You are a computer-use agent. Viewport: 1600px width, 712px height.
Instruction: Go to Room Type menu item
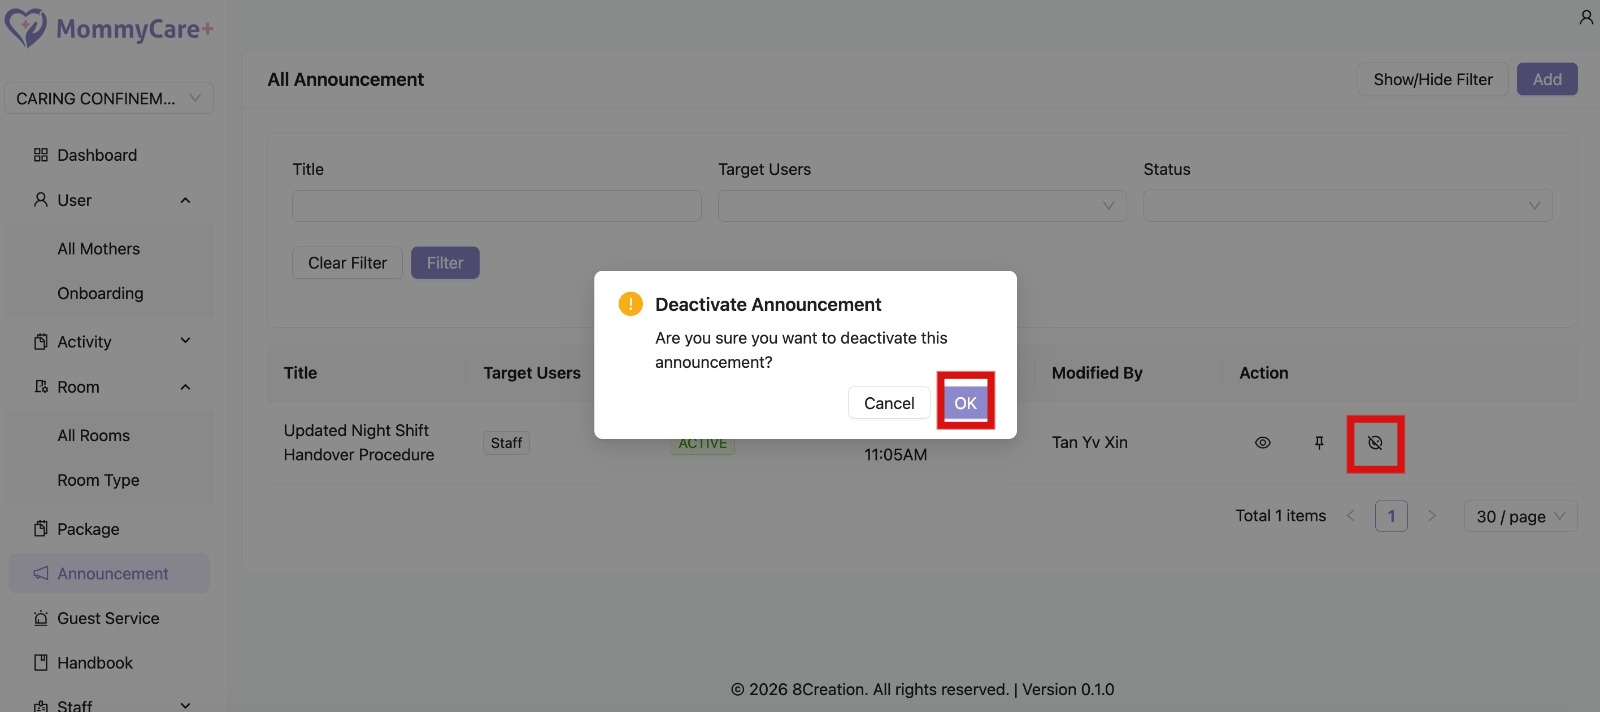(98, 480)
